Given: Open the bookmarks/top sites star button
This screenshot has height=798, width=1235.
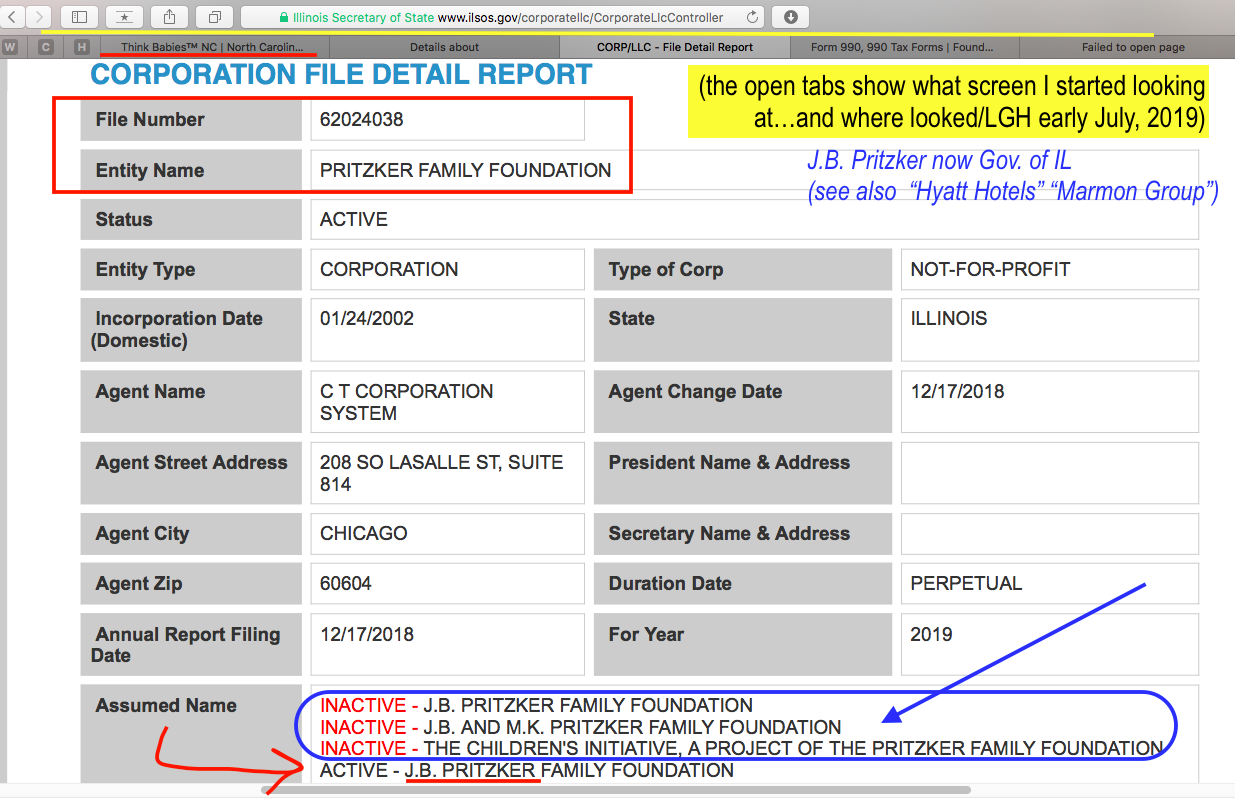Looking at the screenshot, I should [124, 17].
